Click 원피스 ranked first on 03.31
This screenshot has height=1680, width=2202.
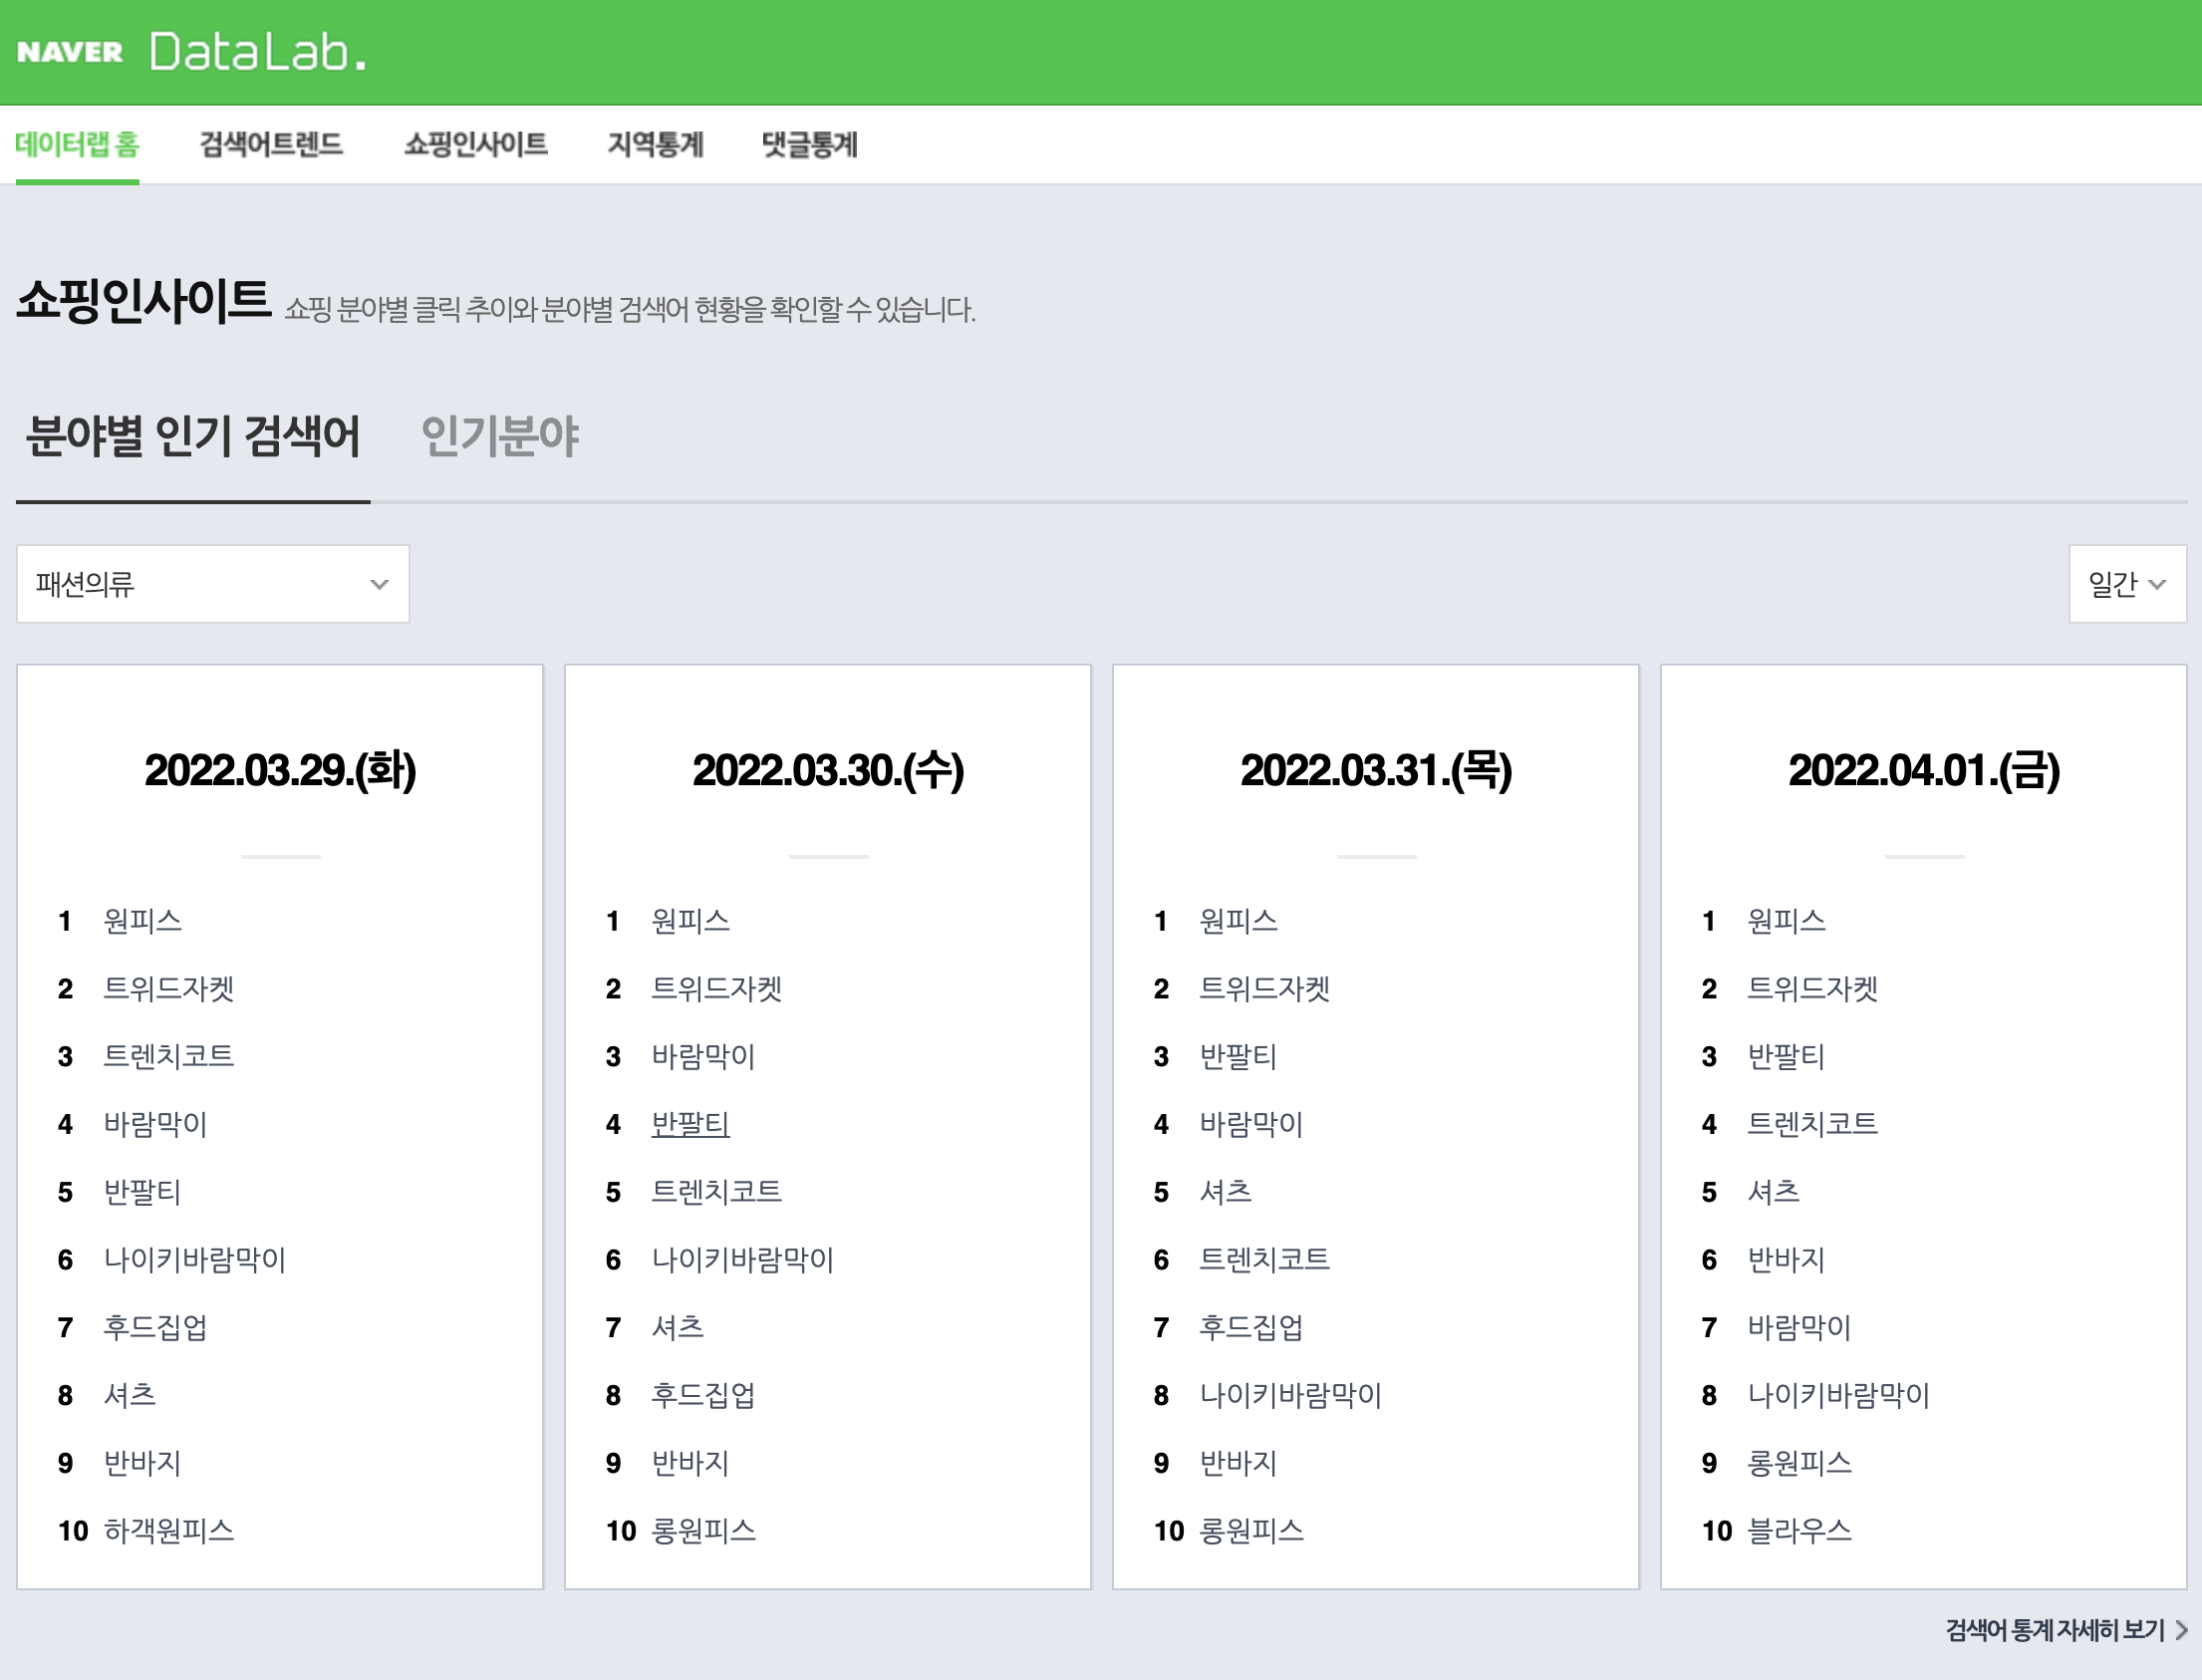[x=1238, y=921]
